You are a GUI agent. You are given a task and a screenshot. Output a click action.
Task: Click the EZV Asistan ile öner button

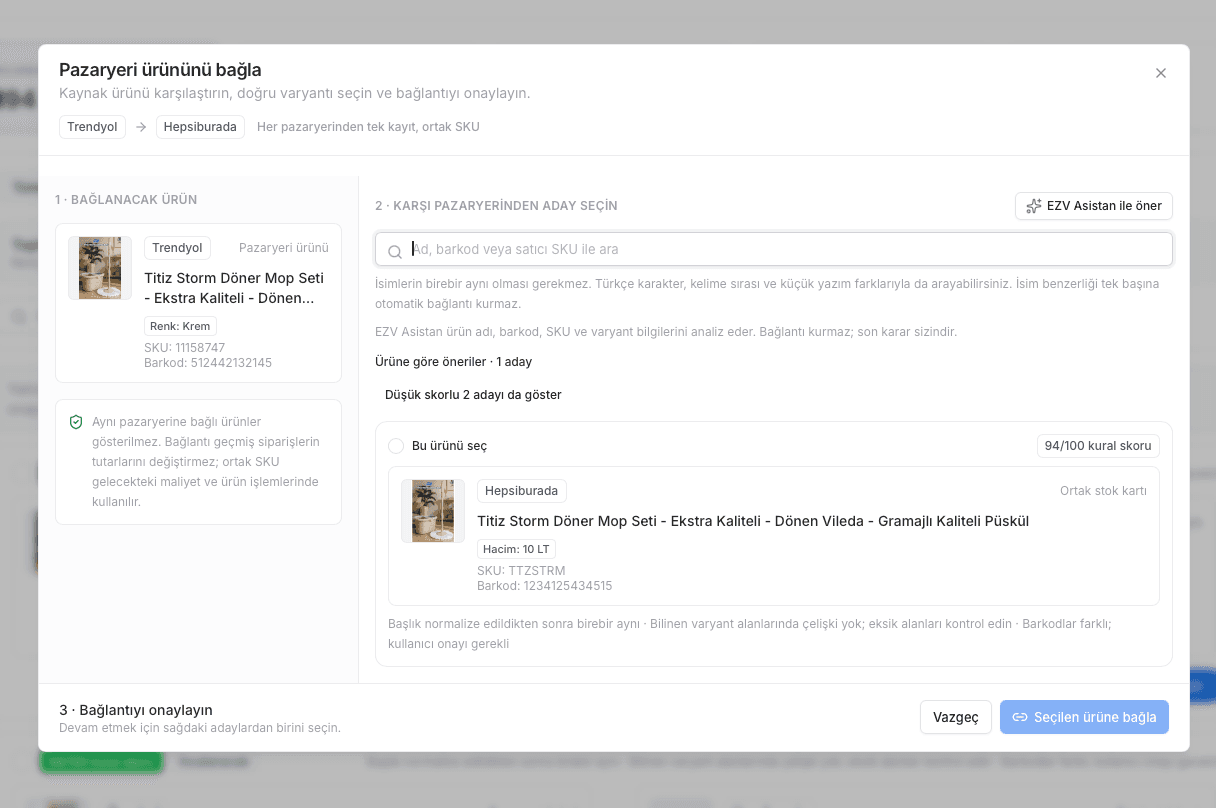[1094, 206]
